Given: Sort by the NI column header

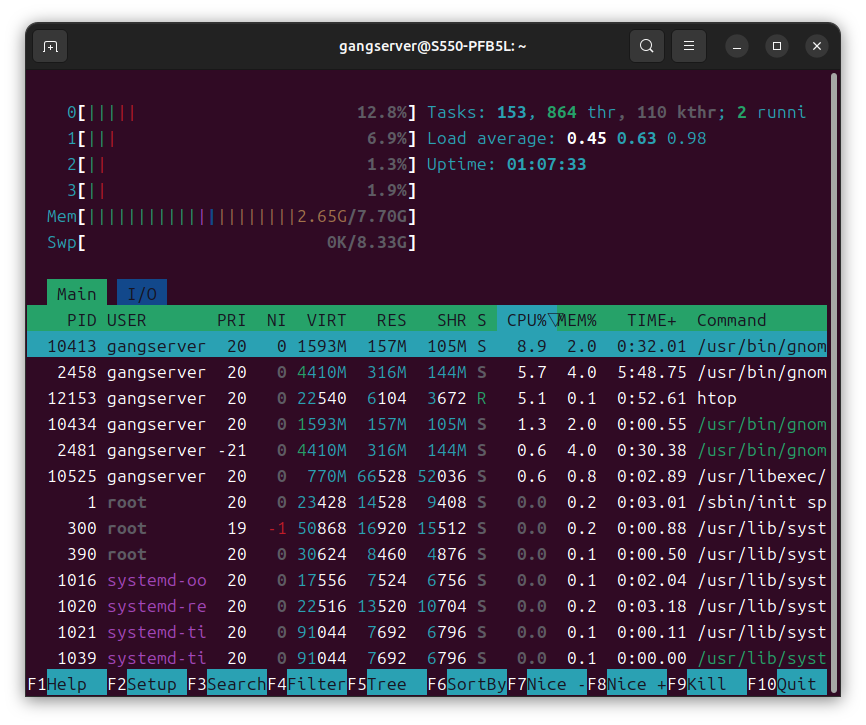Looking at the screenshot, I should coord(276,320).
